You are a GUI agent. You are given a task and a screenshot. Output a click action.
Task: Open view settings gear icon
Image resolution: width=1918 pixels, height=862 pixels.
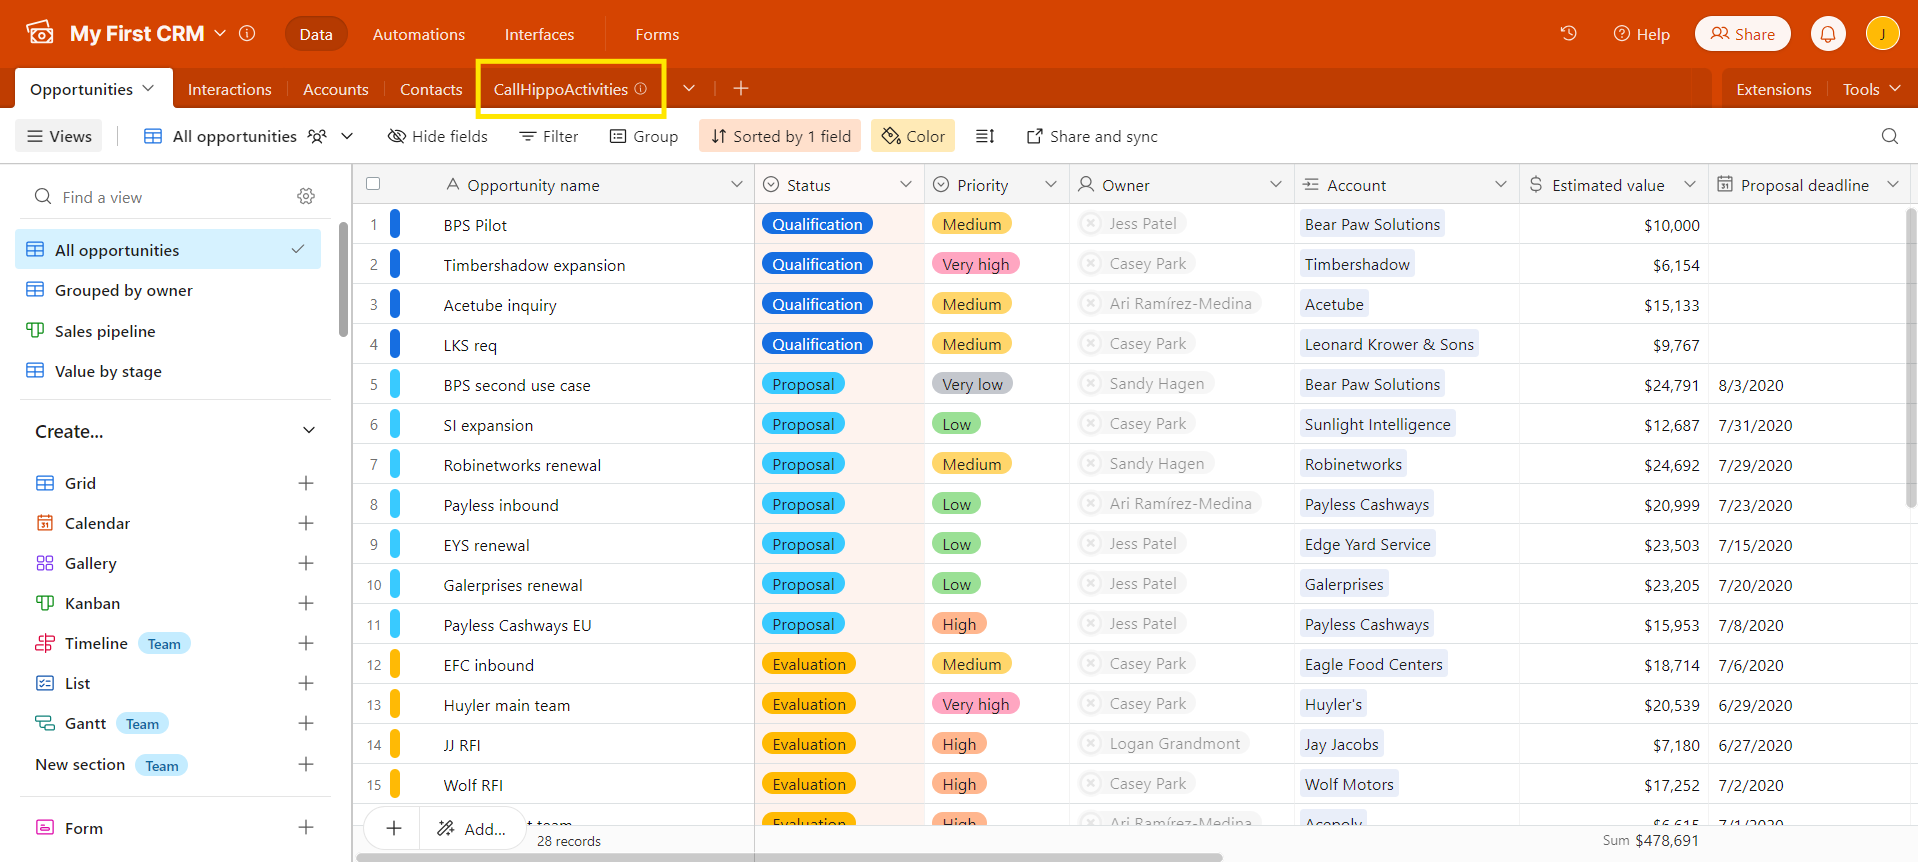coord(306,197)
